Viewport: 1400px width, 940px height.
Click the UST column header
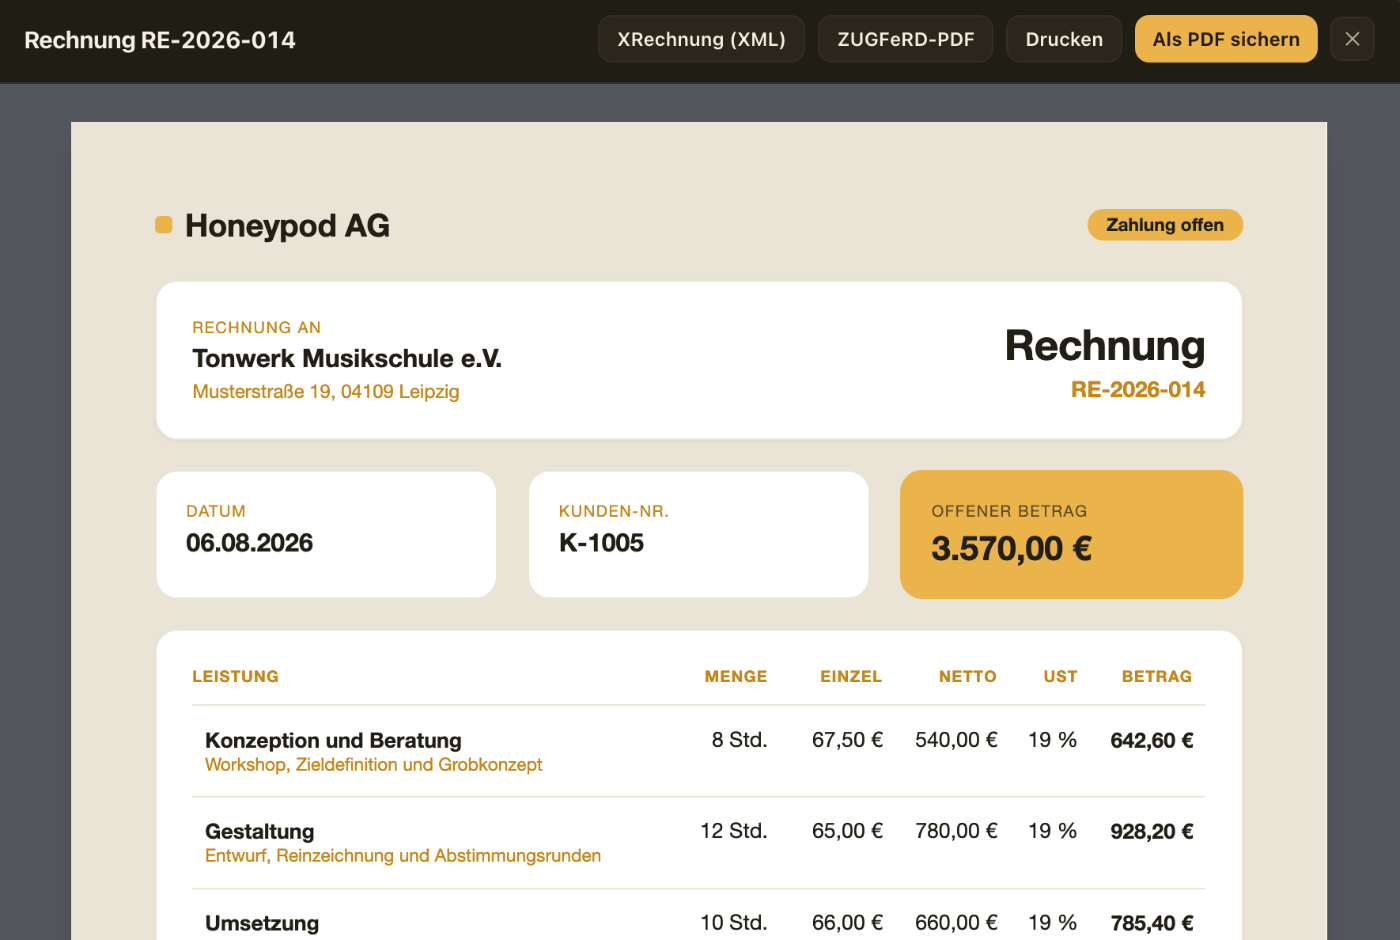1060,676
